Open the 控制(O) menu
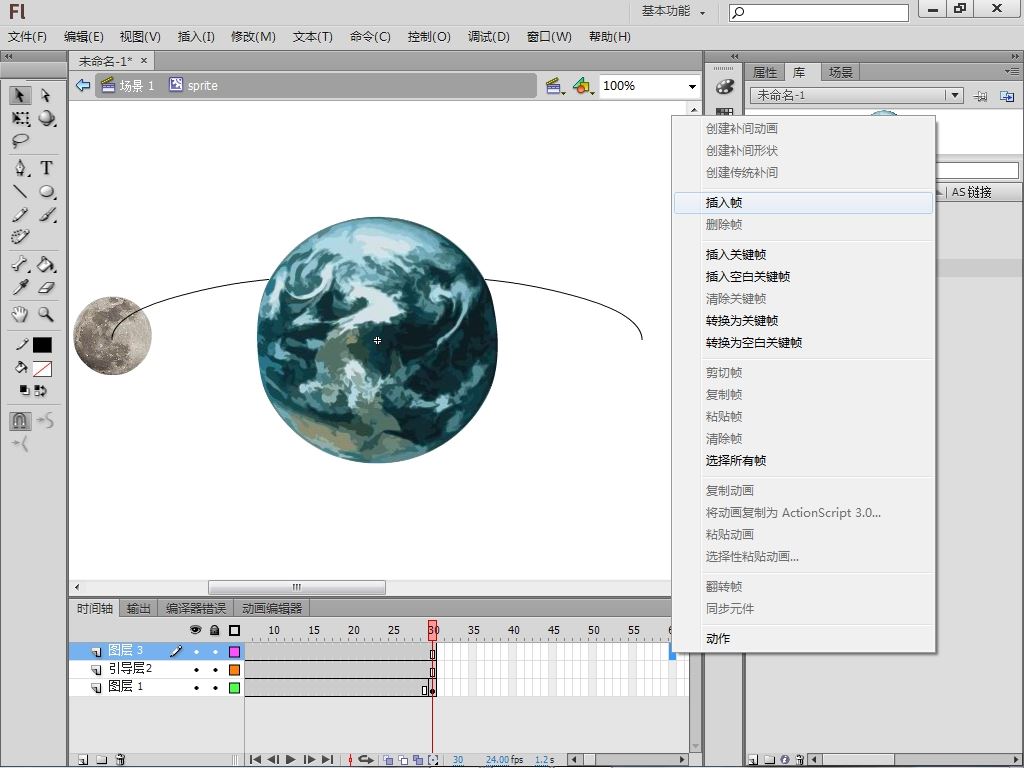 [x=429, y=37]
